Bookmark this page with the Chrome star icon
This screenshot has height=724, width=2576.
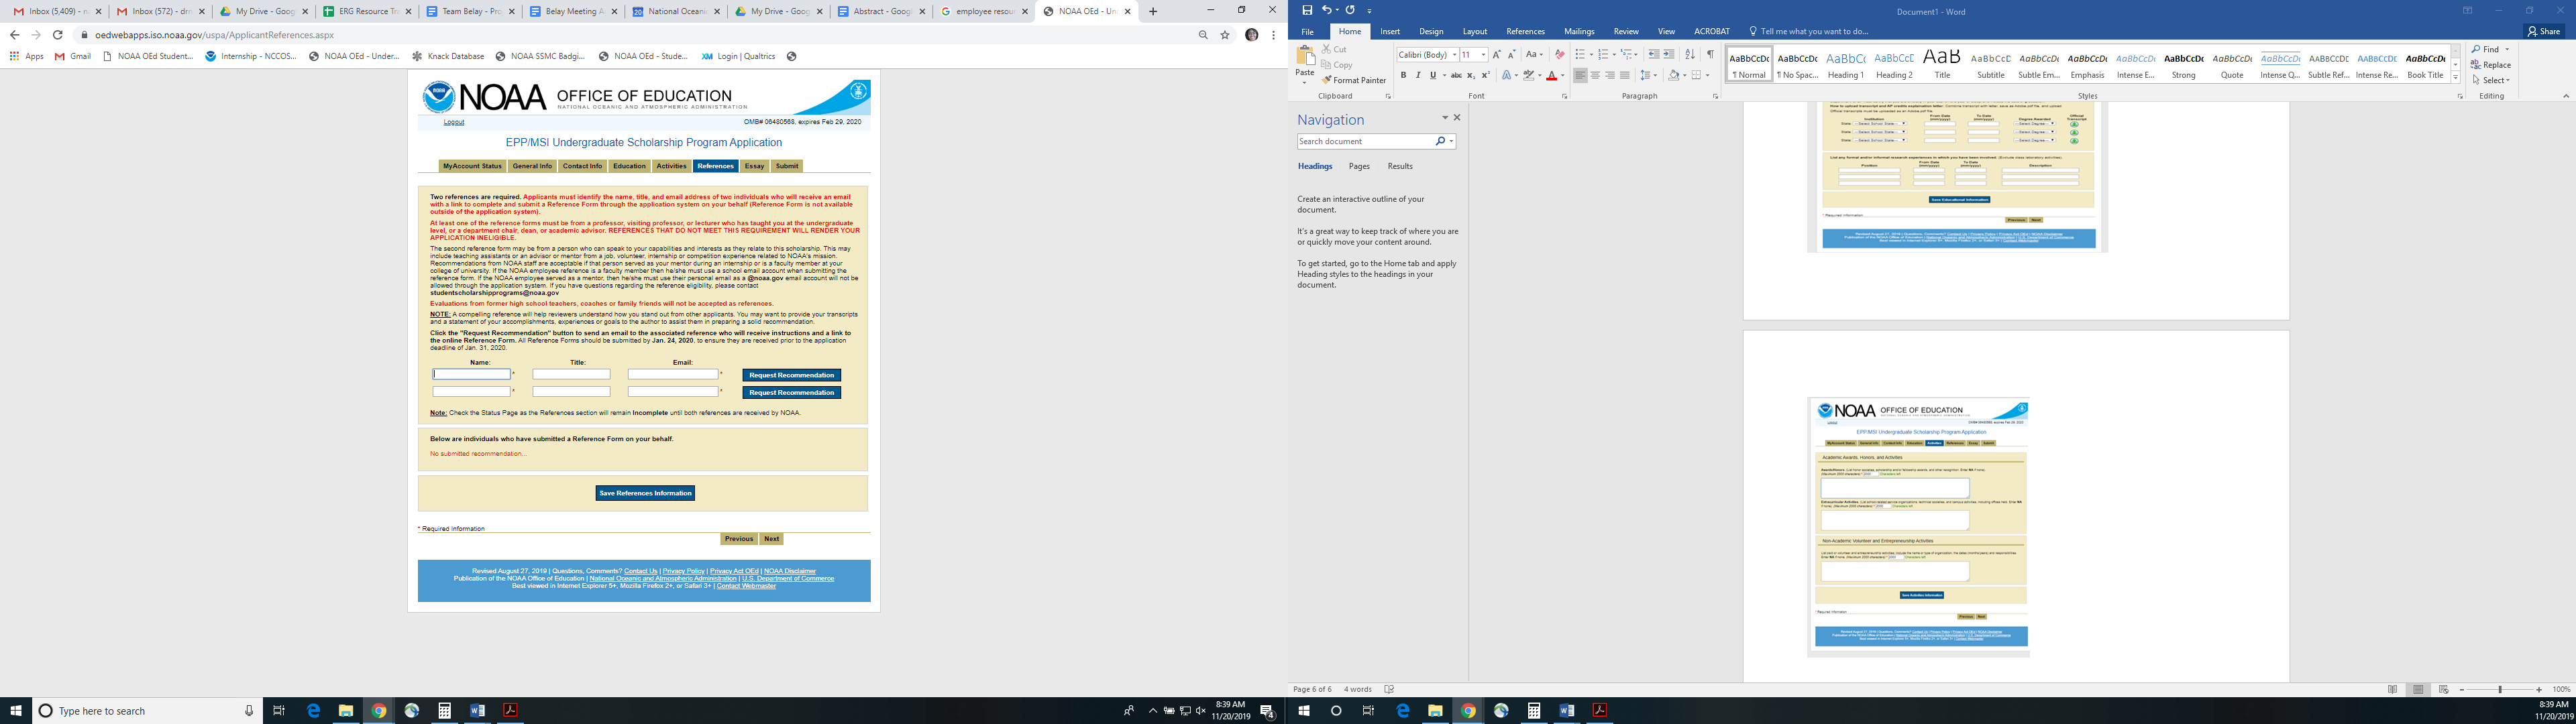[1225, 35]
